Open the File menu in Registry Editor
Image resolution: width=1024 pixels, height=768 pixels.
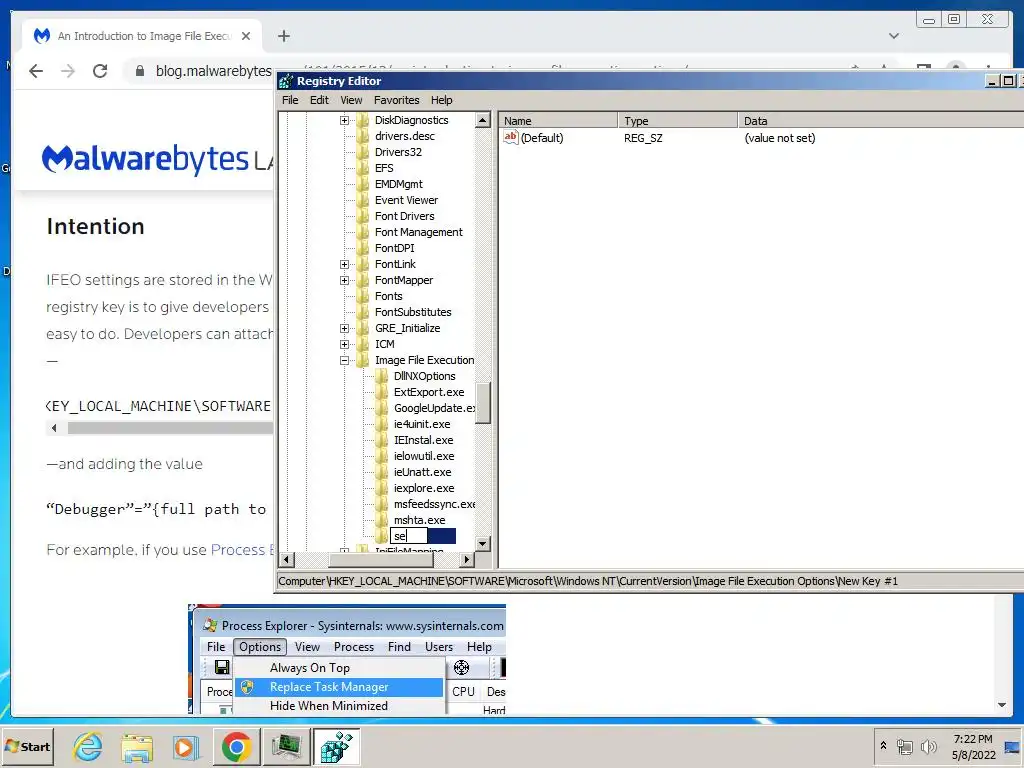pyautogui.click(x=290, y=100)
